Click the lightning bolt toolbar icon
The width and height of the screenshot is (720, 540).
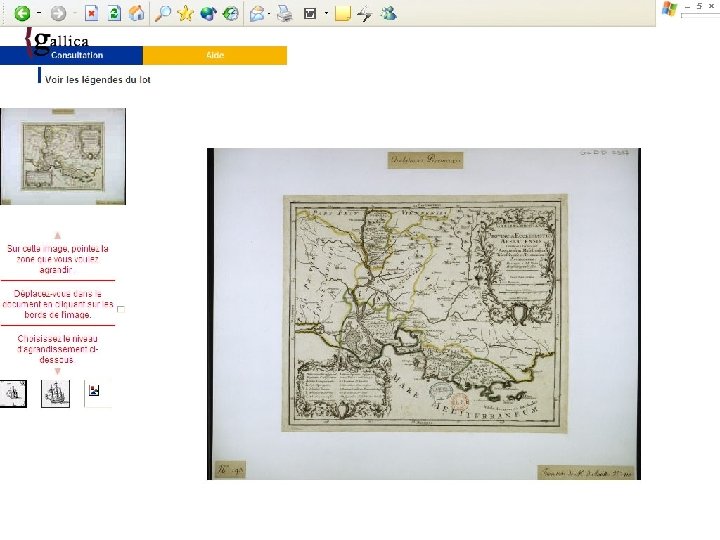pos(365,14)
